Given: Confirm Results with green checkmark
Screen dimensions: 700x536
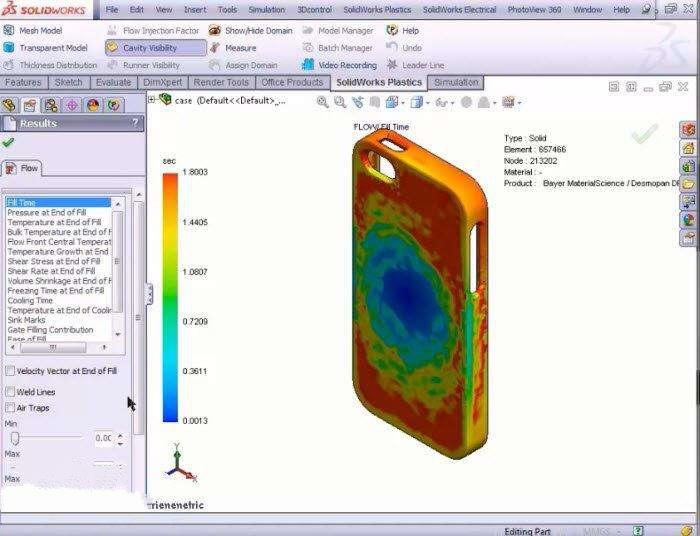Looking at the screenshot, I should click(8, 143).
